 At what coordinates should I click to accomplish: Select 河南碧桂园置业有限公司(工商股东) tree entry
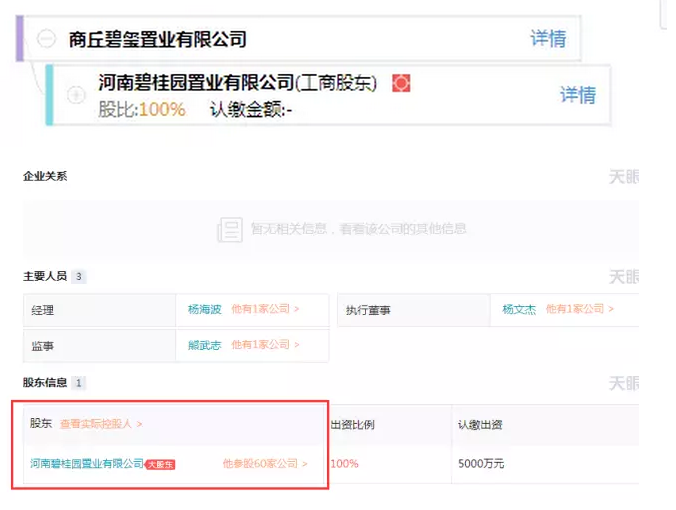pos(238,82)
